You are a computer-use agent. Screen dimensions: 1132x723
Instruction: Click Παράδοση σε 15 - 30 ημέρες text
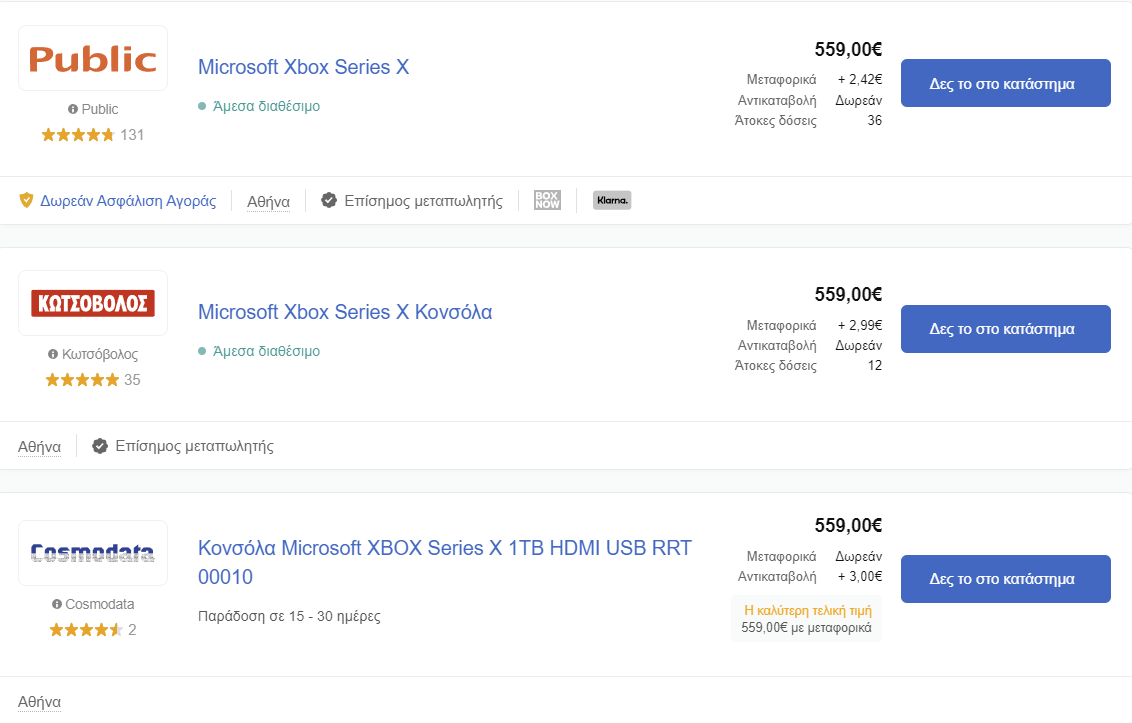point(289,616)
